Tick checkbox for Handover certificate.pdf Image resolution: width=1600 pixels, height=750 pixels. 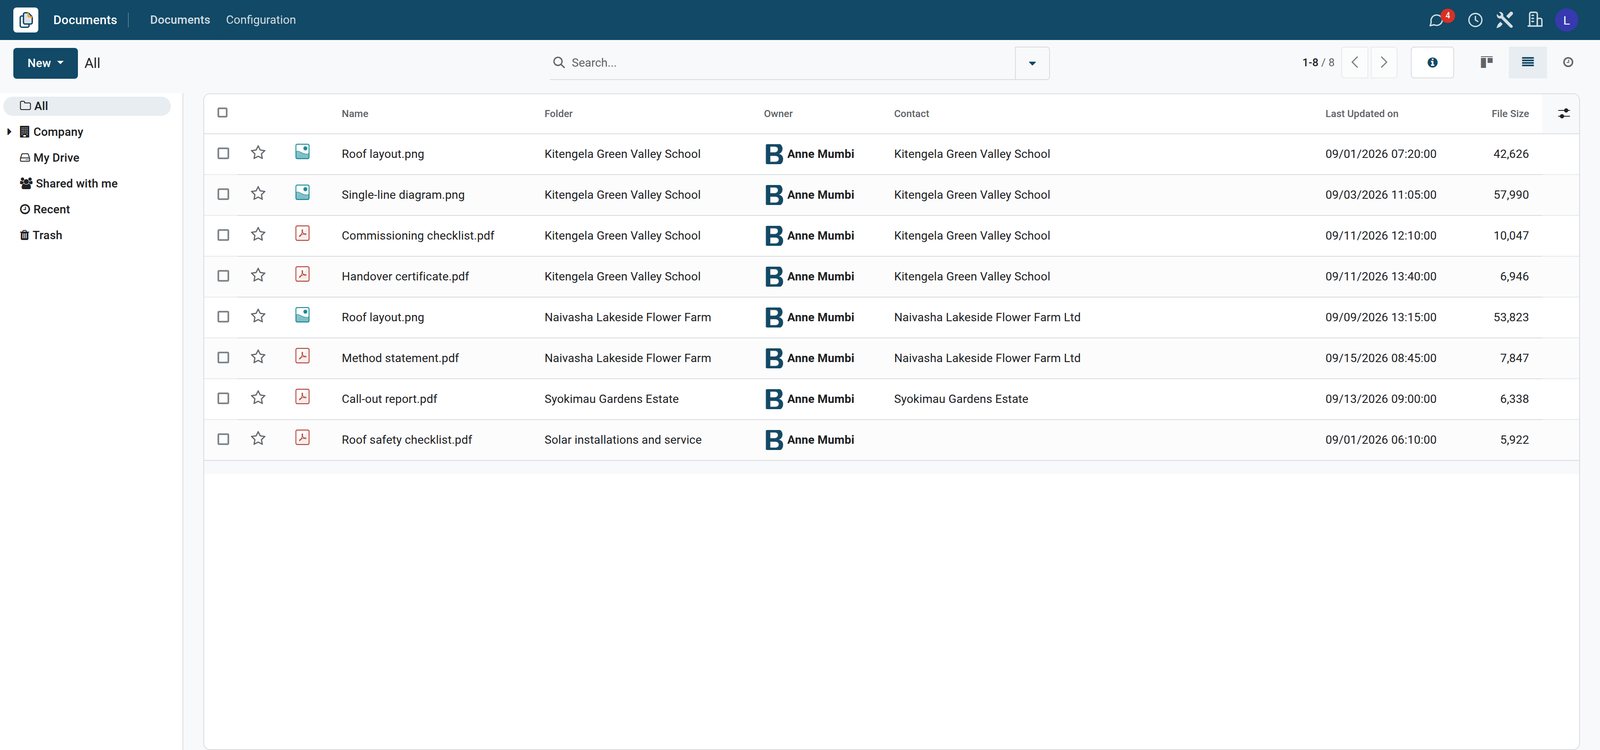223,276
